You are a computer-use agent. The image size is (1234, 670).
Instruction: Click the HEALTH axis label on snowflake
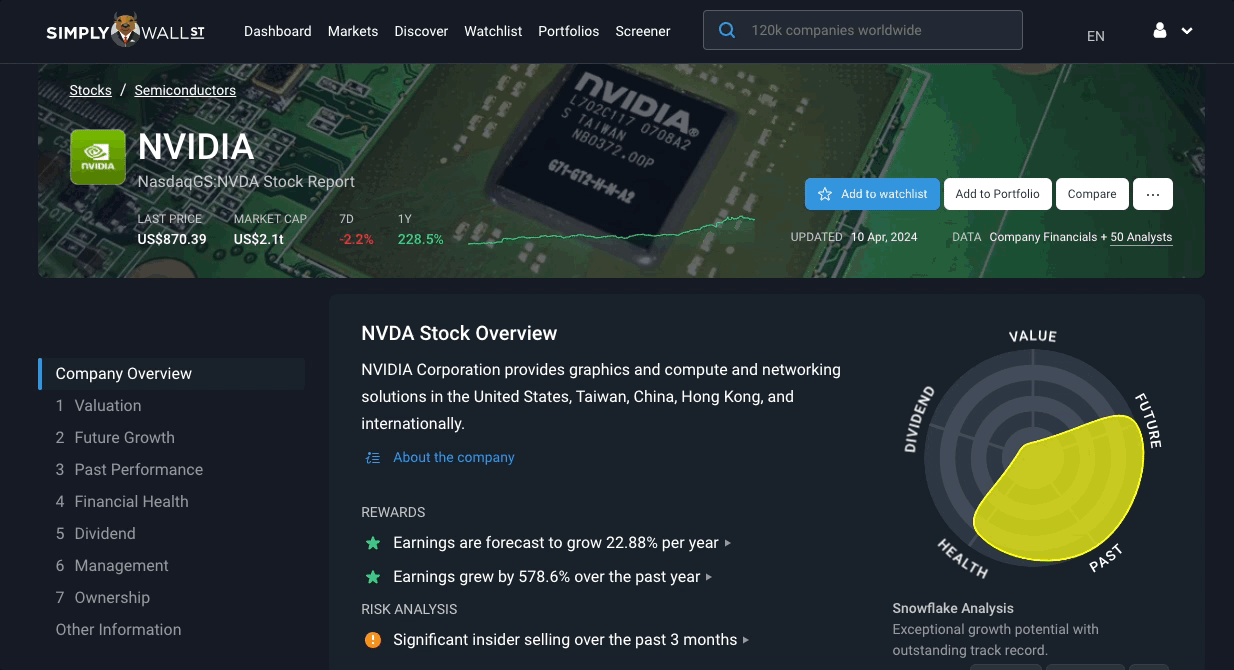(963, 558)
